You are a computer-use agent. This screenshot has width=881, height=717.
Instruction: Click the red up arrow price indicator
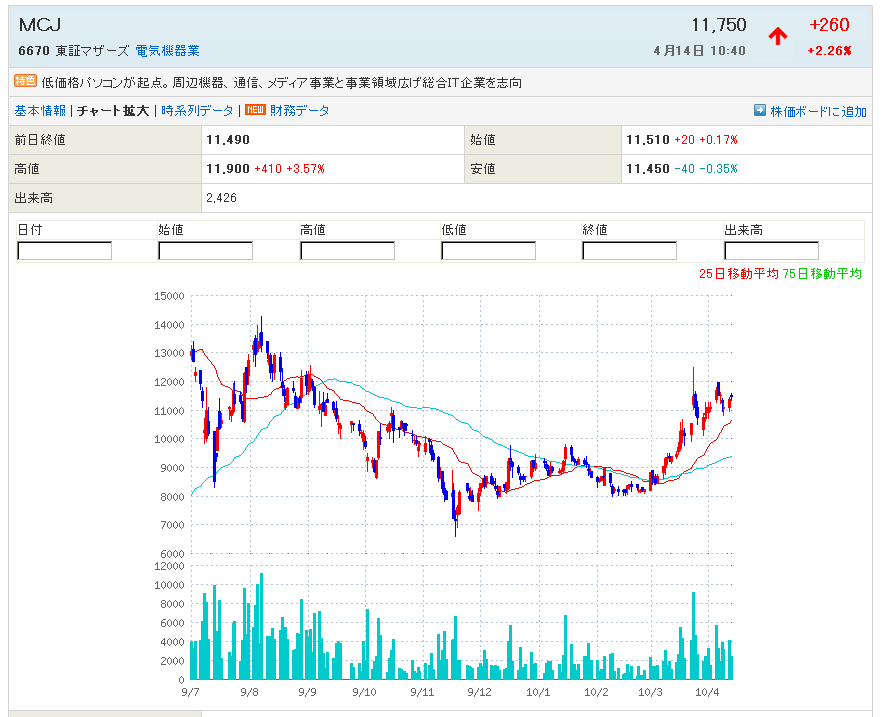pos(777,37)
